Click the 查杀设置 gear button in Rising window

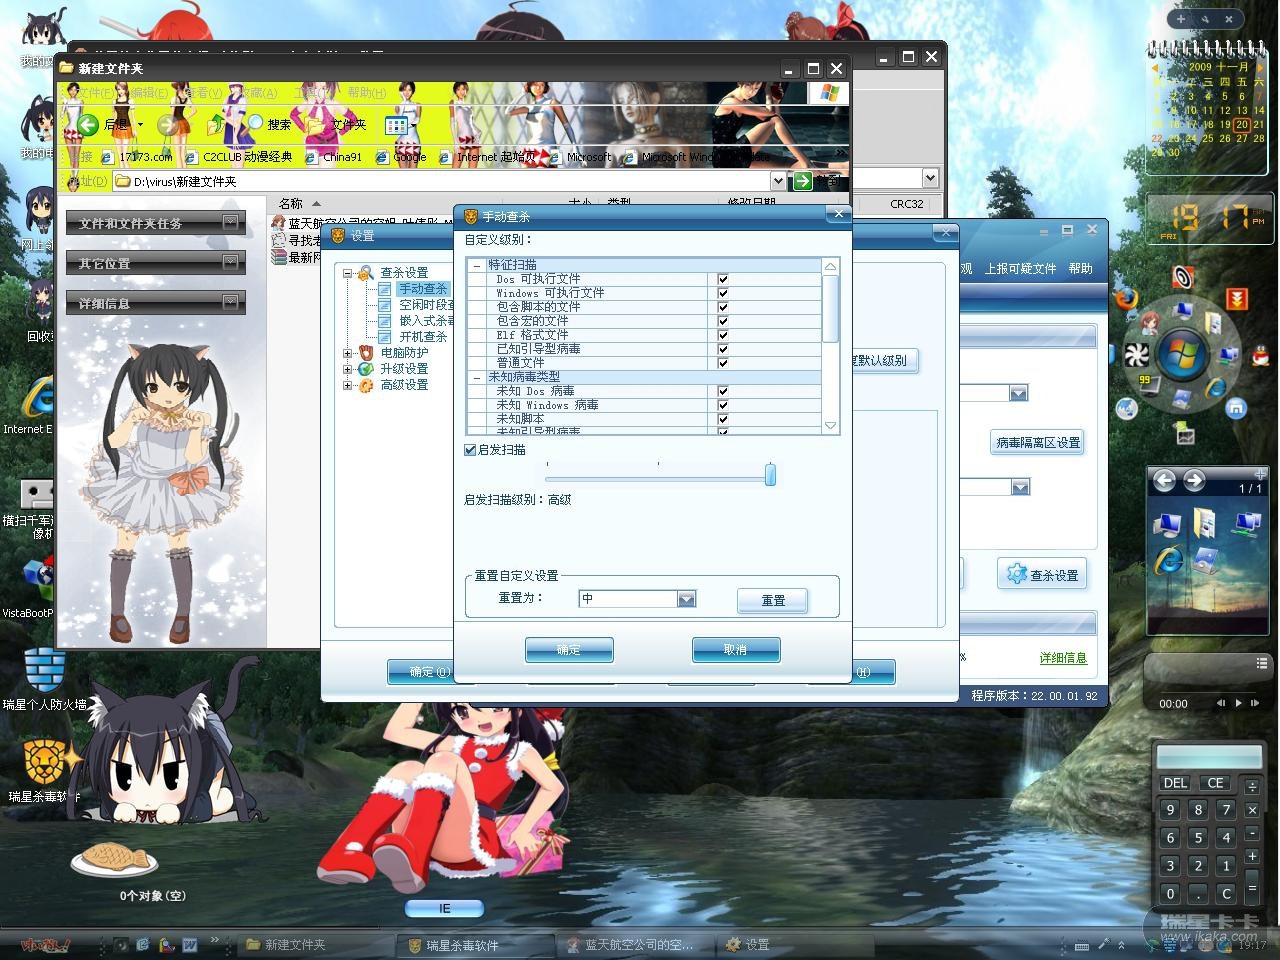pyautogui.click(x=1042, y=575)
